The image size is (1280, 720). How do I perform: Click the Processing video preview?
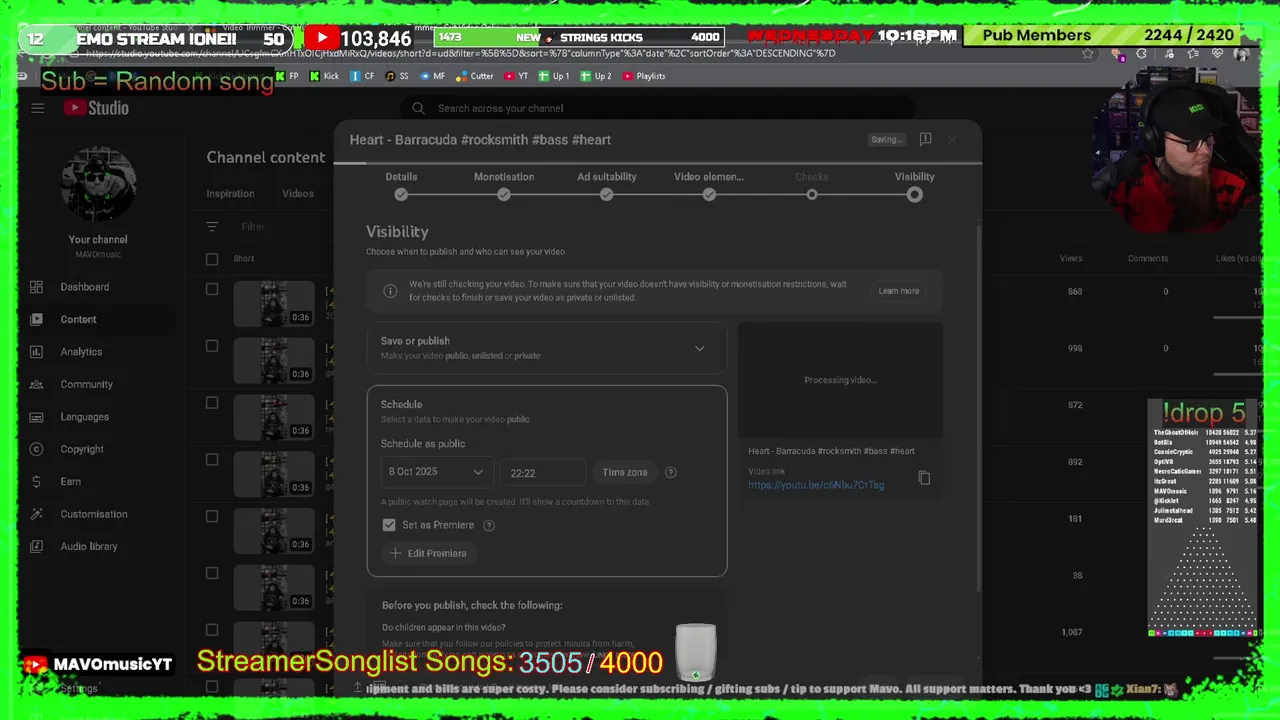(840, 380)
